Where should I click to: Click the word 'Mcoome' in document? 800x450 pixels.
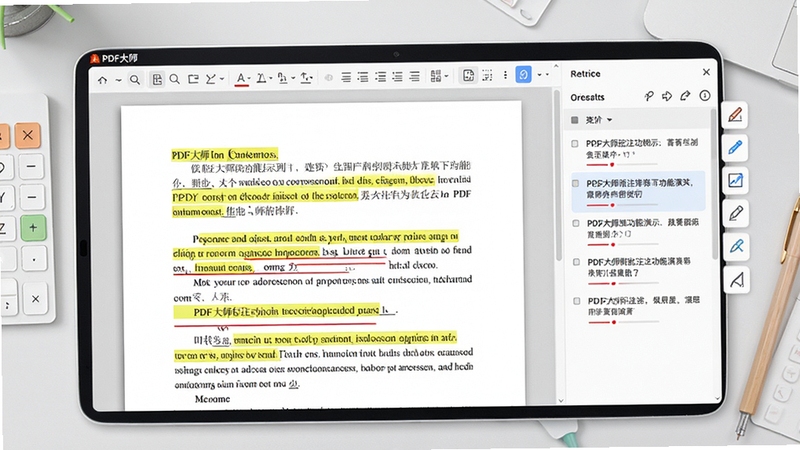212,399
